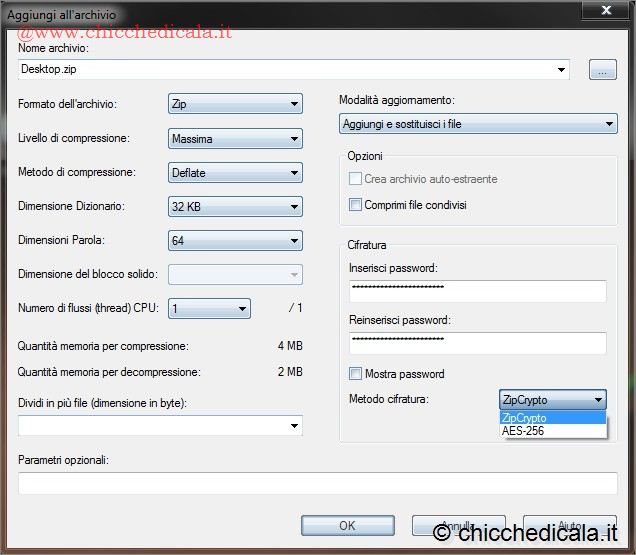This screenshot has width=636, height=555.
Task: Click the Aiuto help button
Action: 570,526
